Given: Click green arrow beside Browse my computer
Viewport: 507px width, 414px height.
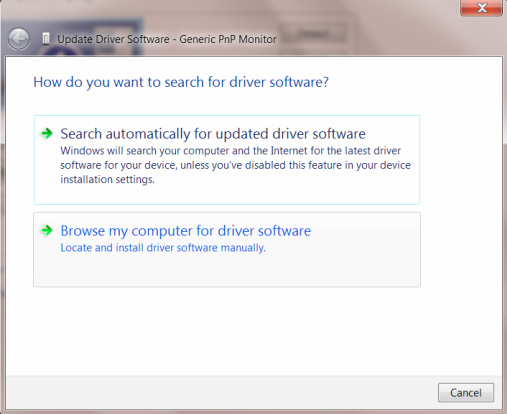Looking at the screenshot, I should click(x=47, y=230).
